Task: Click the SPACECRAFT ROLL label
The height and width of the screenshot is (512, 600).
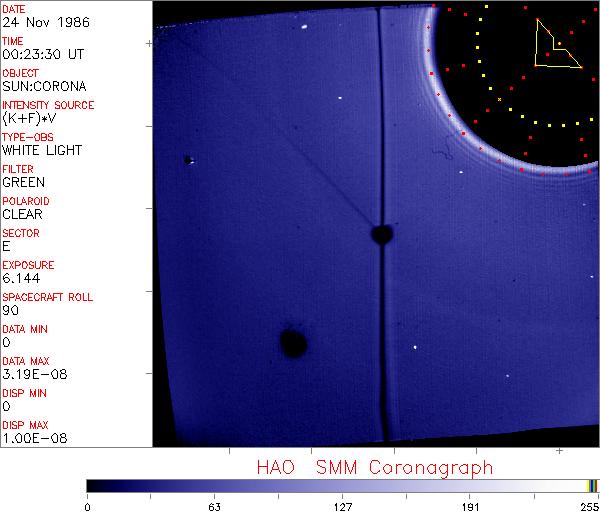Action: pos(47,297)
